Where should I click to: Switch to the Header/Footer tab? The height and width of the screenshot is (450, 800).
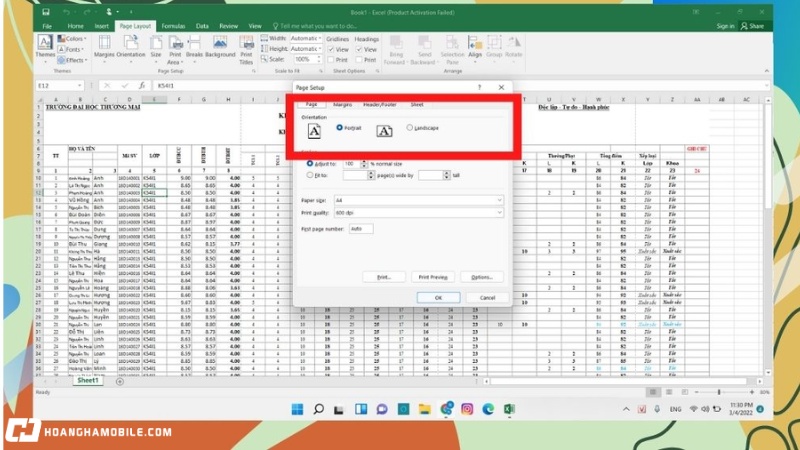[x=380, y=105]
